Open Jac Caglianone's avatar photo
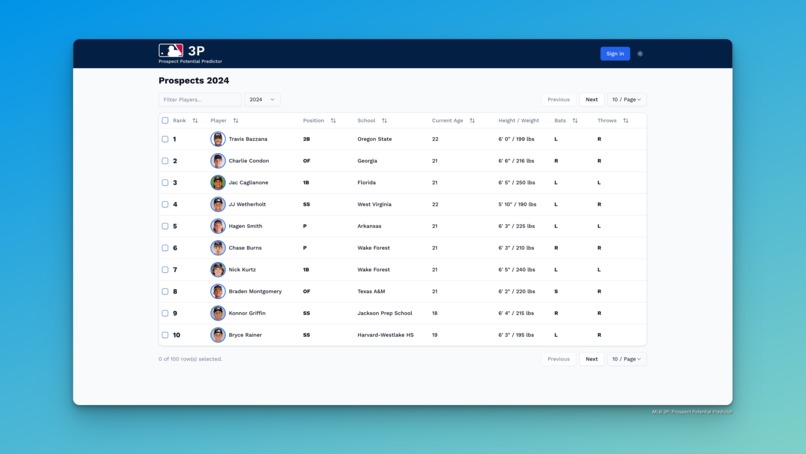The height and width of the screenshot is (454, 806). [x=218, y=183]
